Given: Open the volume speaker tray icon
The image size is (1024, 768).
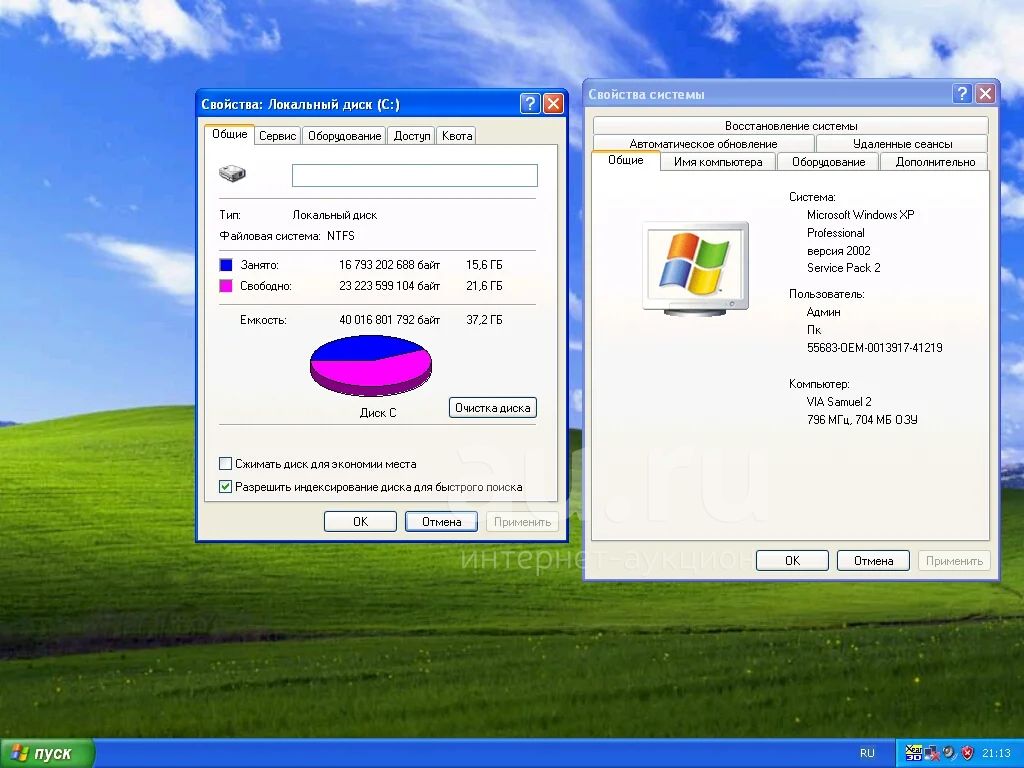Looking at the screenshot, I should pyautogui.click(x=949, y=753).
